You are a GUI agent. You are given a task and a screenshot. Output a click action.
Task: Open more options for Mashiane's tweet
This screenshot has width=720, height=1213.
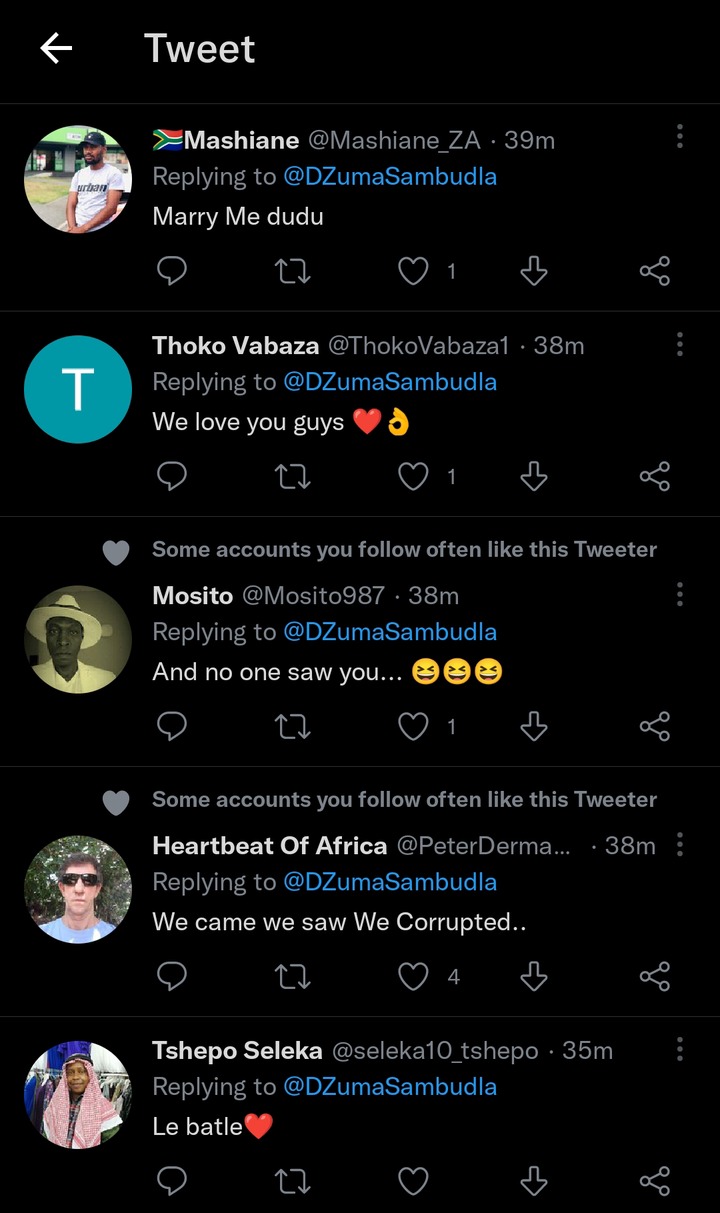(680, 137)
